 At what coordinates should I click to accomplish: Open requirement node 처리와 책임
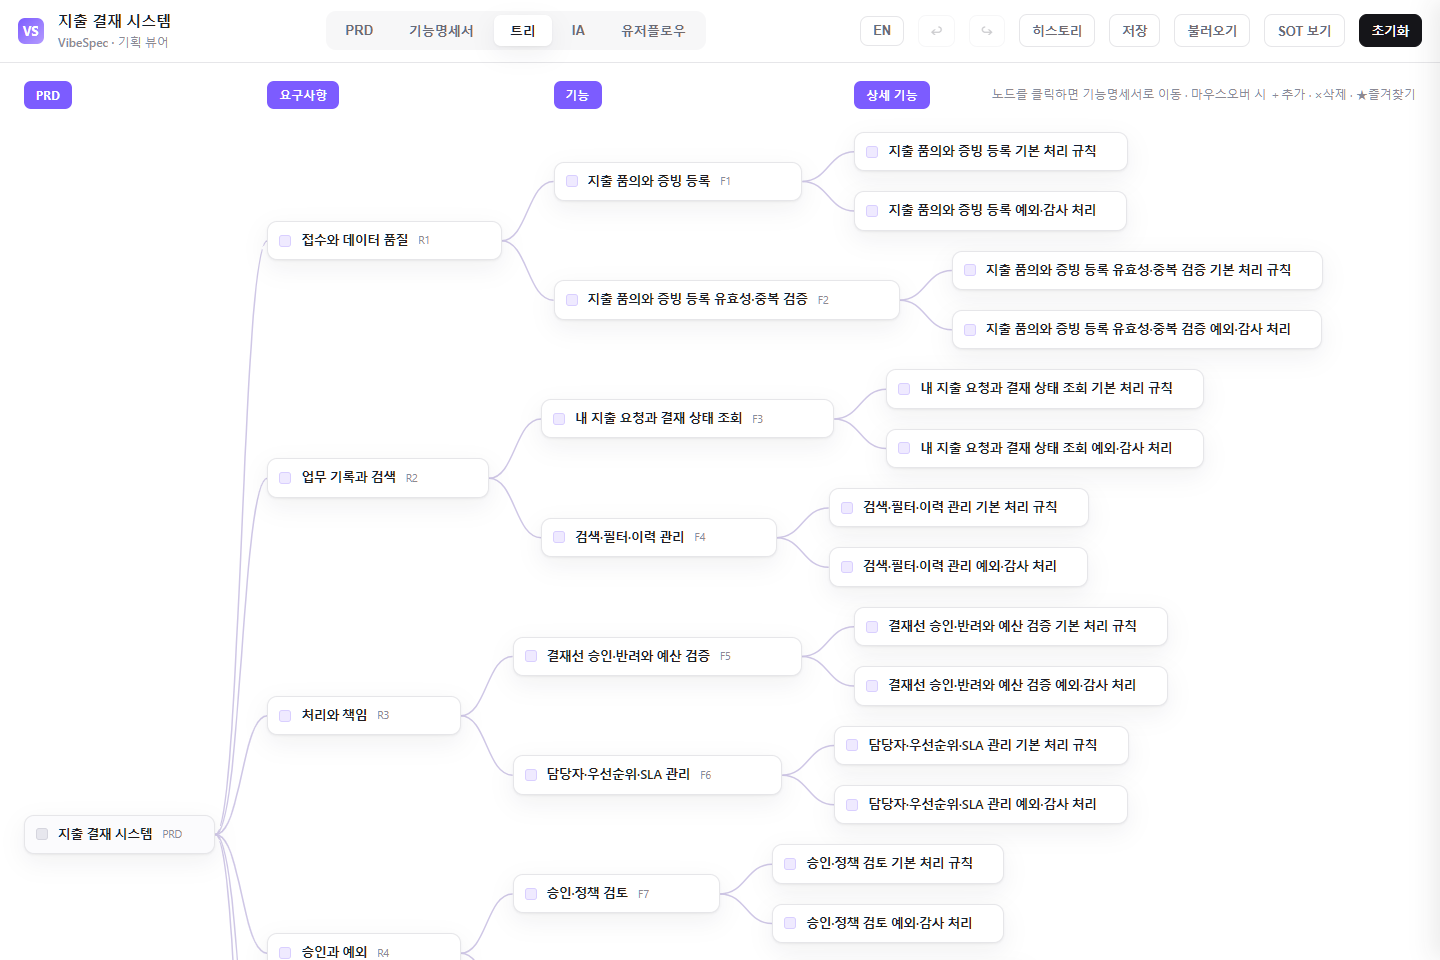pos(364,715)
